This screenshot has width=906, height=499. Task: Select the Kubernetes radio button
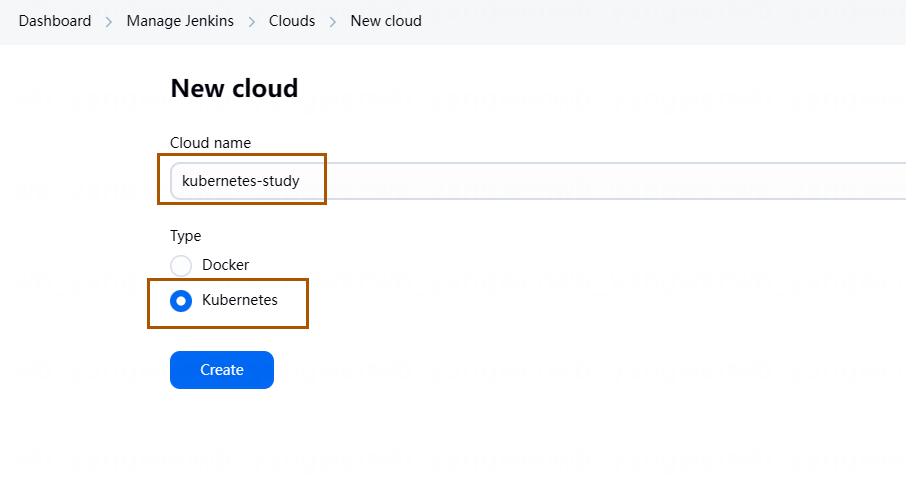point(181,301)
